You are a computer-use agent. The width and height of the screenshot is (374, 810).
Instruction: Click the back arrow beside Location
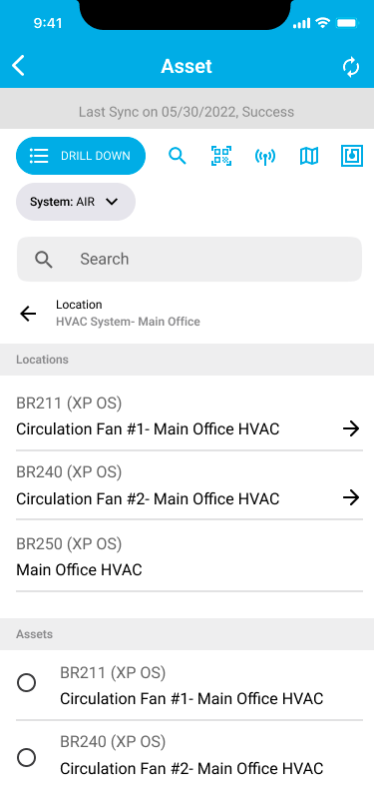click(28, 313)
